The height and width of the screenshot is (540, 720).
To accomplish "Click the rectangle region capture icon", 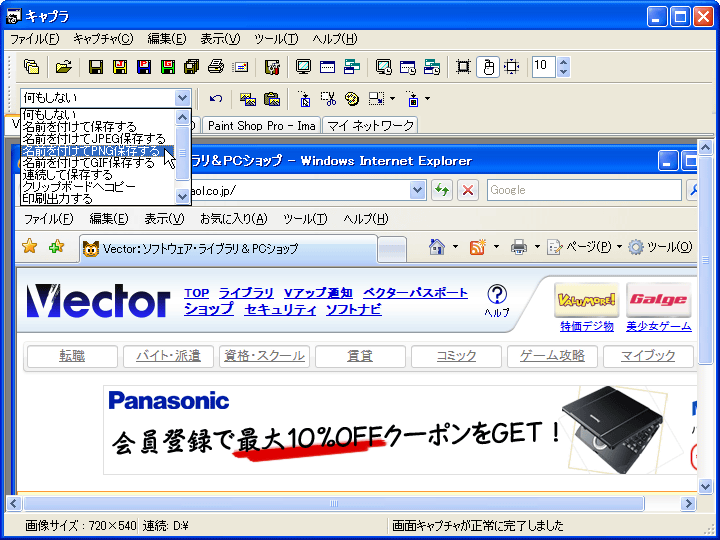I will click(x=463, y=67).
